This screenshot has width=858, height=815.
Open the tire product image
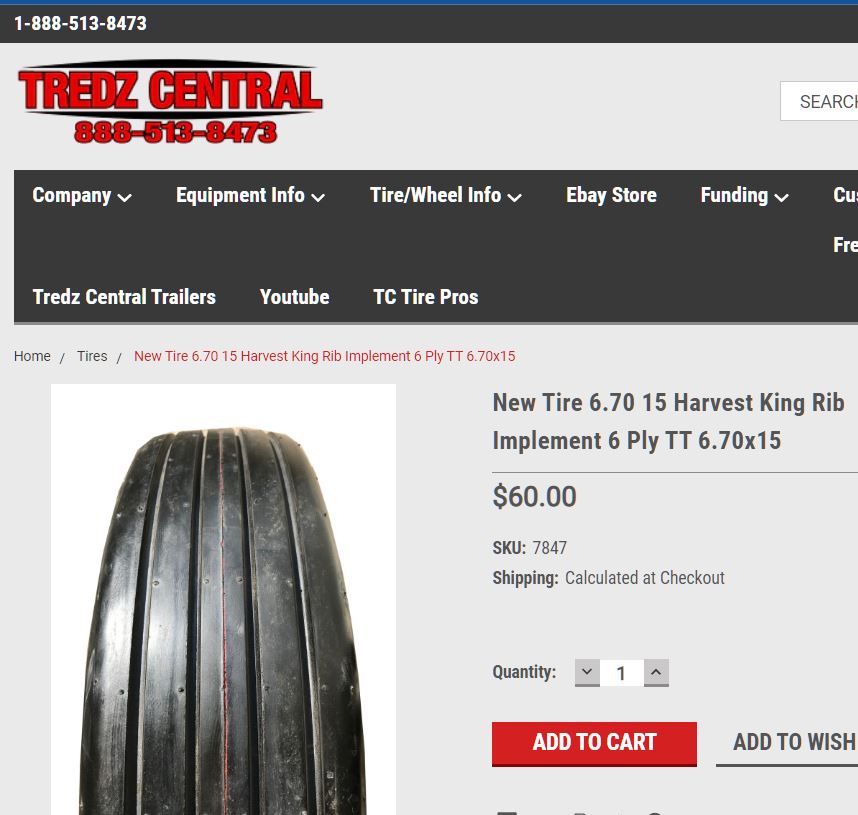(x=223, y=599)
